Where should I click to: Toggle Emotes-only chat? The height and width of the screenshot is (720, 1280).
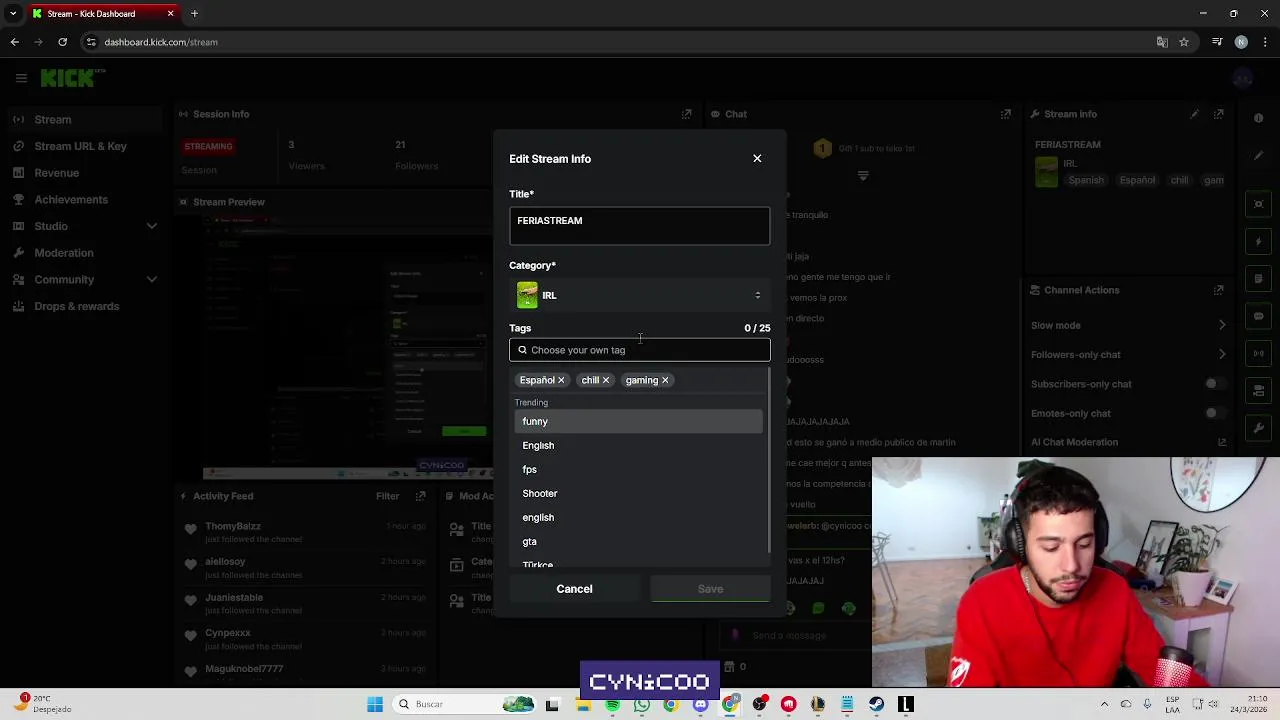click(x=1215, y=413)
